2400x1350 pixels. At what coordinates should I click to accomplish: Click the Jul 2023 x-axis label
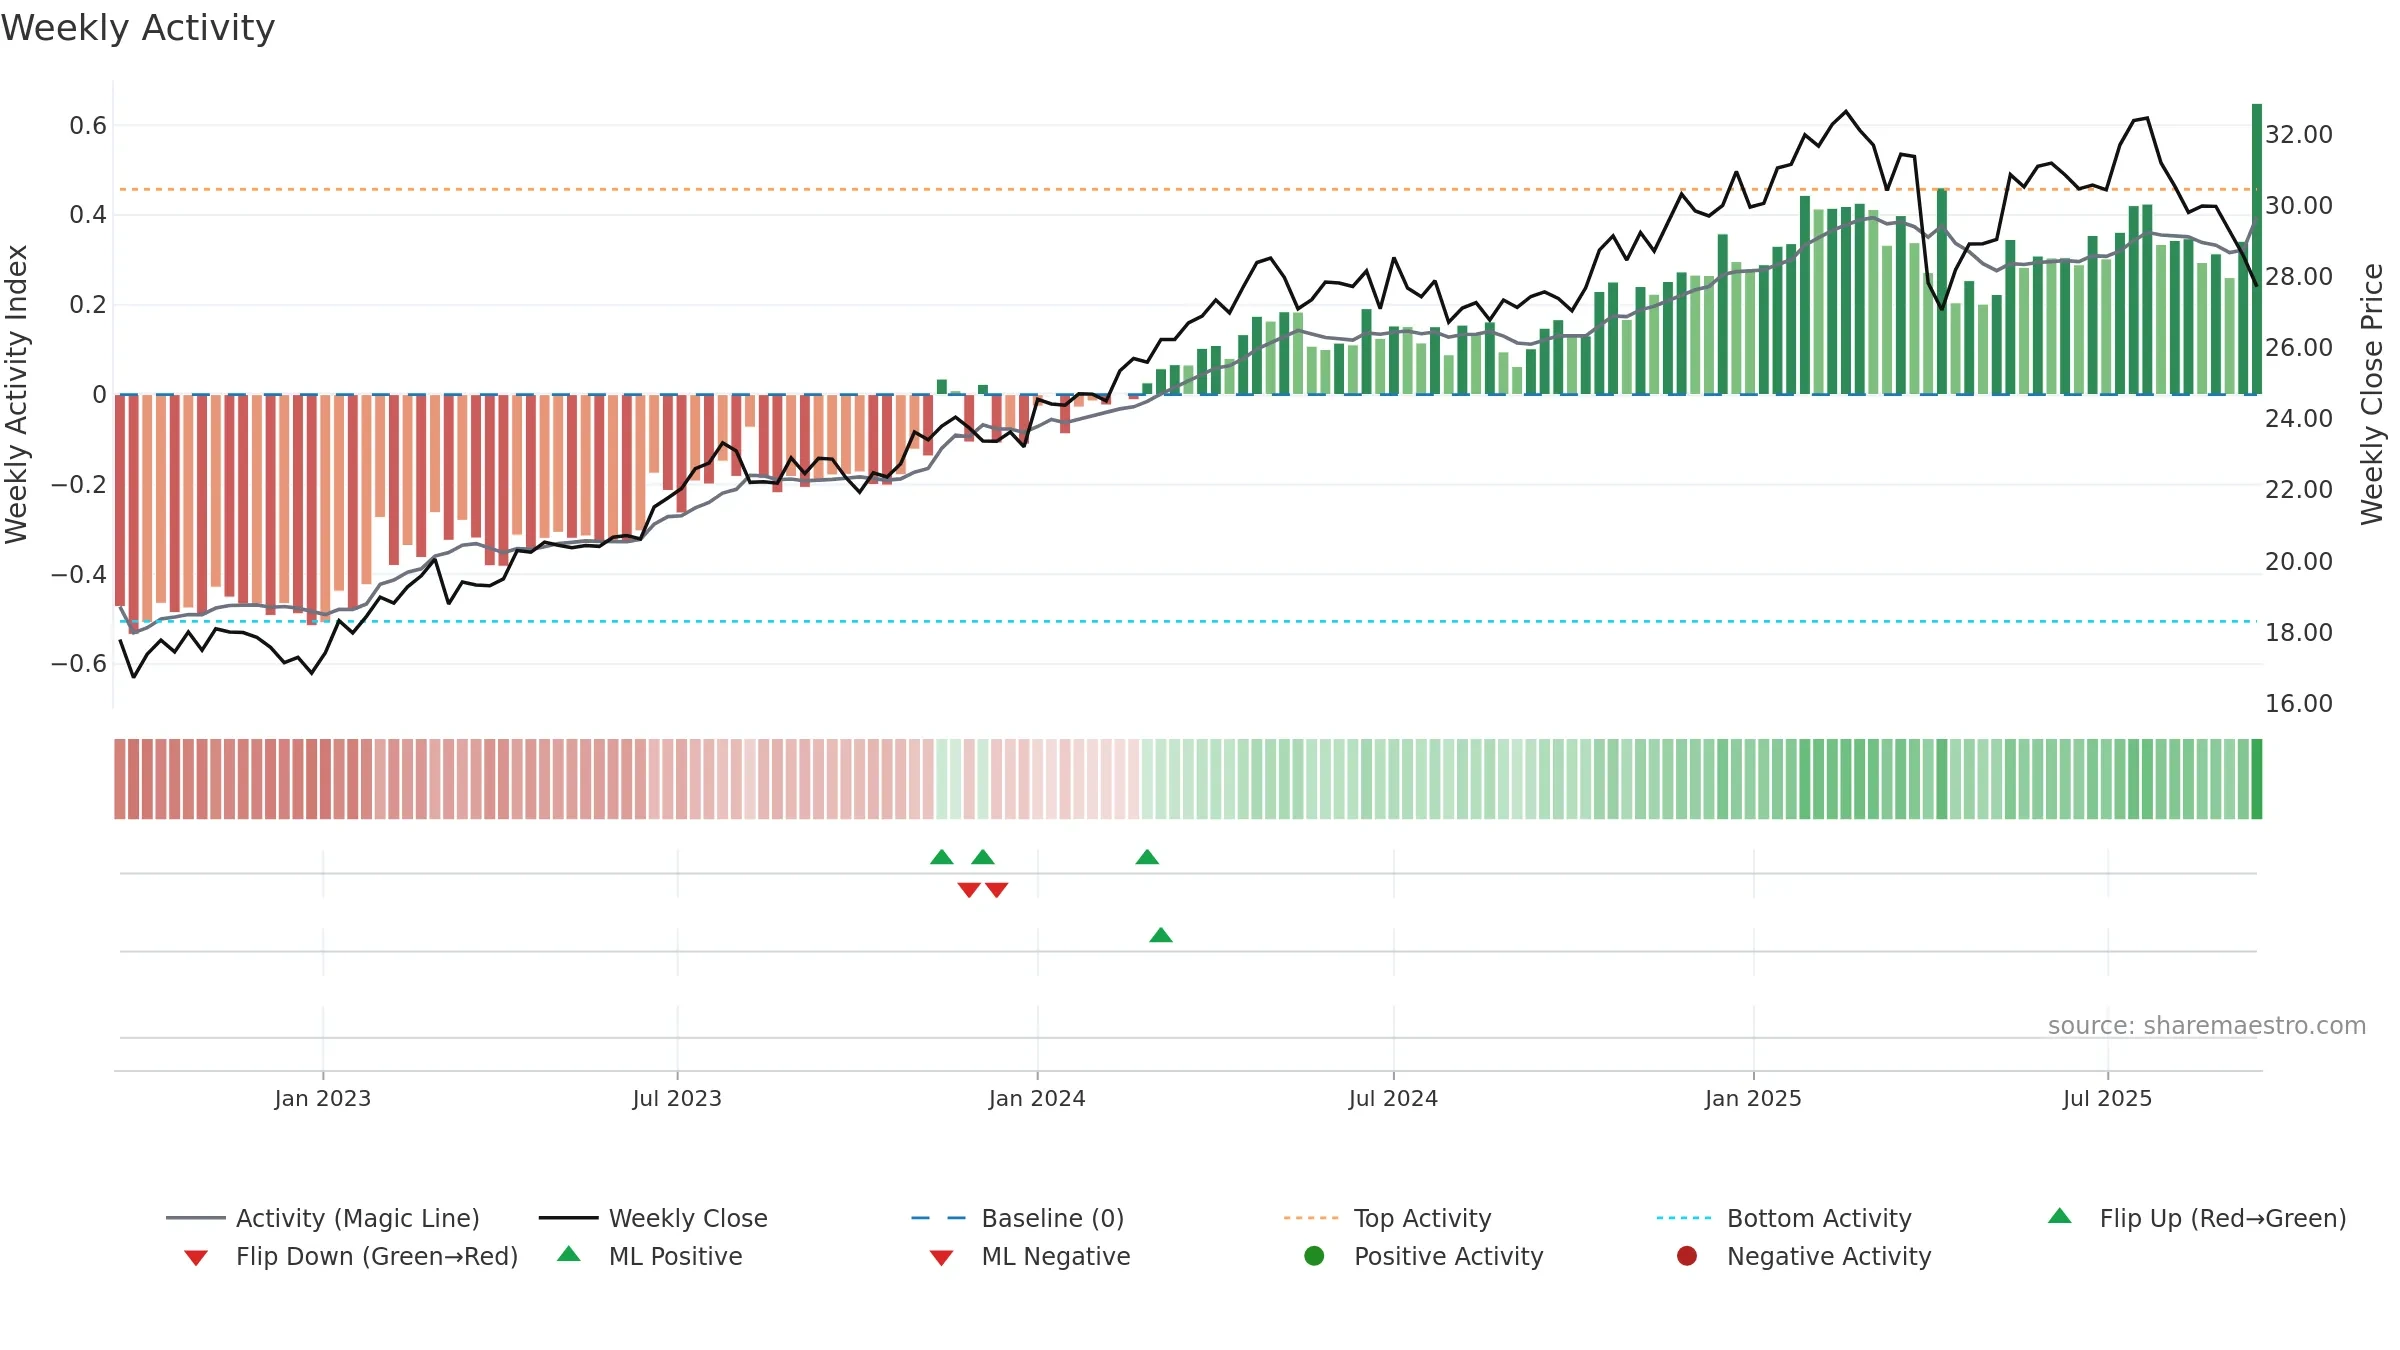tap(677, 1098)
